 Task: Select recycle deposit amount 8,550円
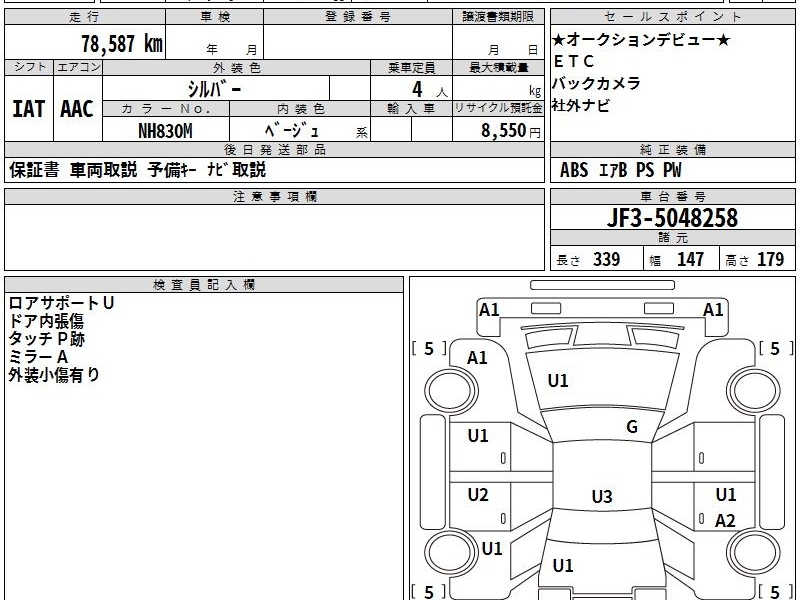click(511, 131)
